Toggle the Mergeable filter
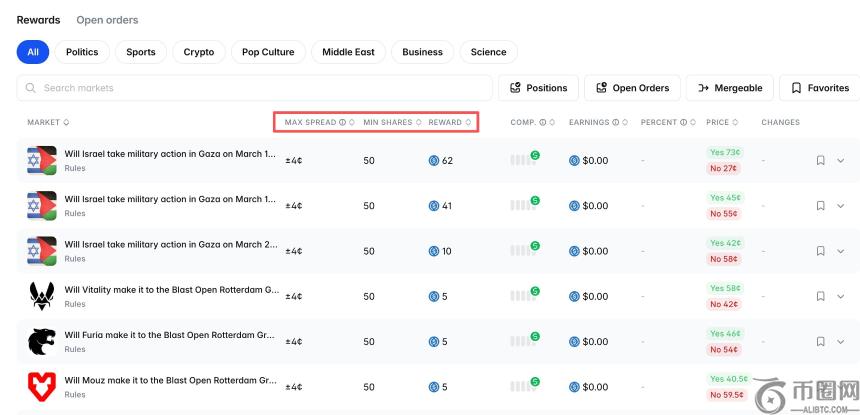 coord(730,88)
